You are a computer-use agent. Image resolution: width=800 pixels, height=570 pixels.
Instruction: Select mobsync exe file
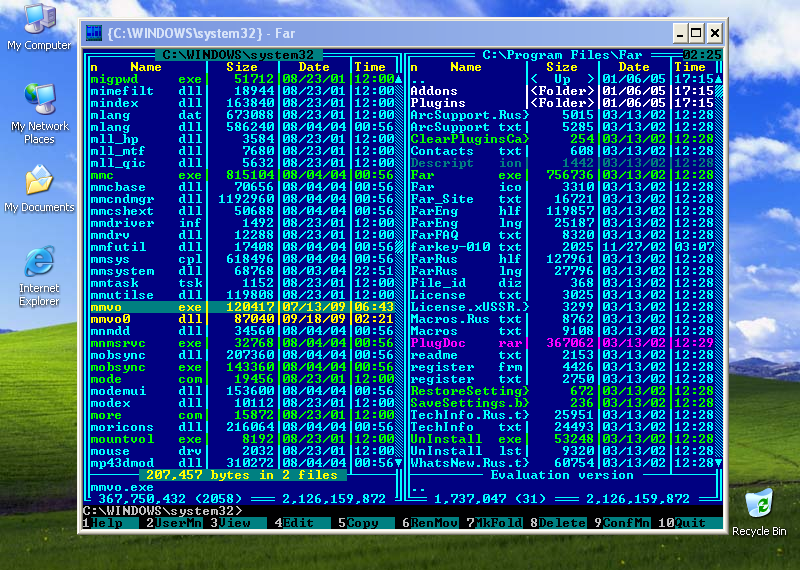(x=242, y=367)
